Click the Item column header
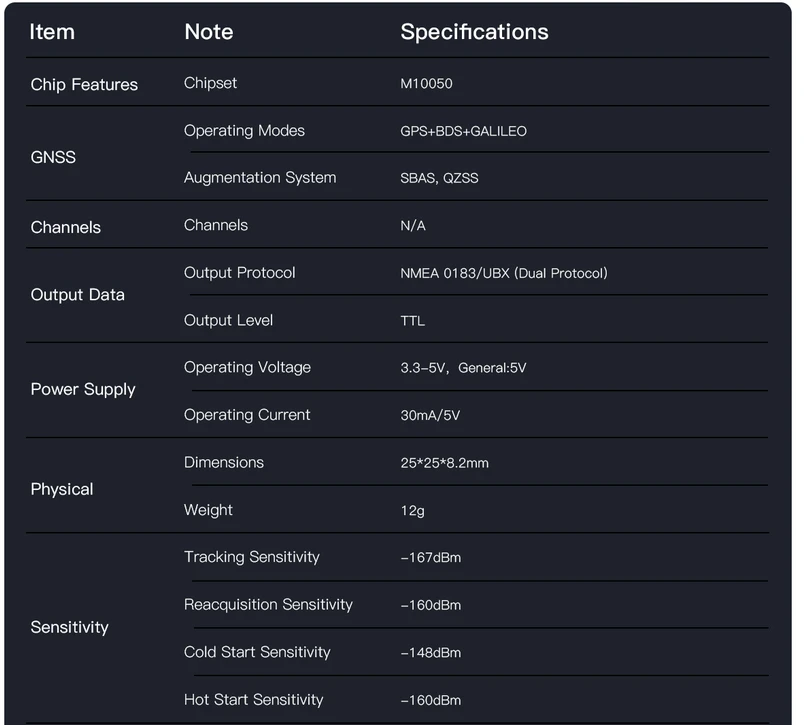This screenshot has height=725, width=804. point(52,32)
